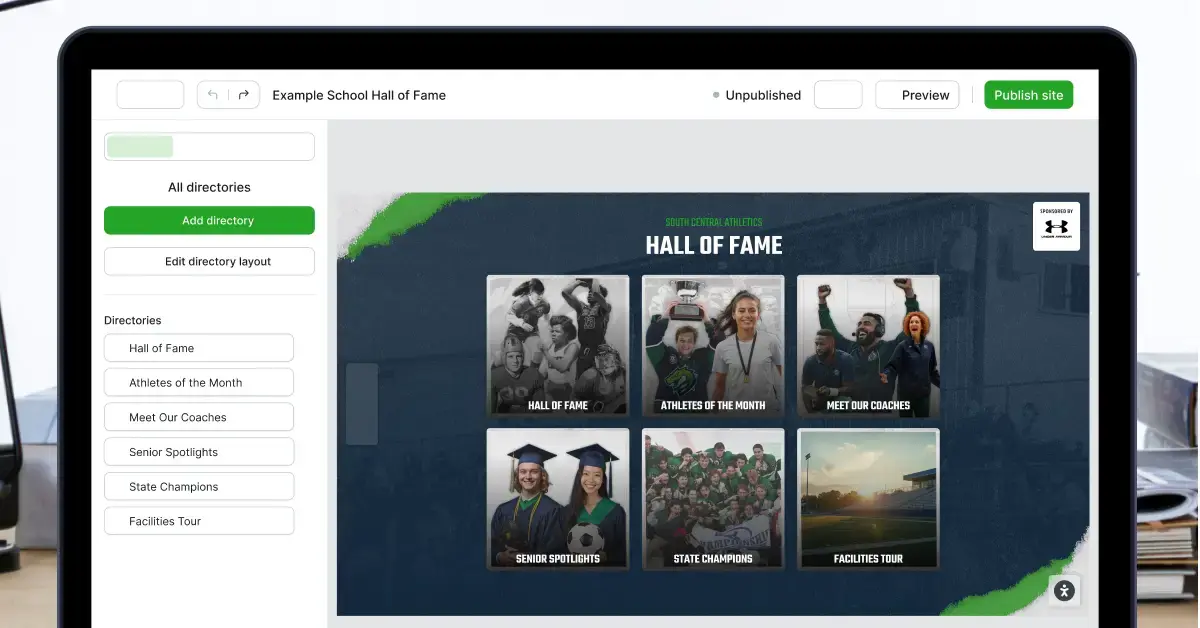This screenshot has width=1200, height=628.
Task: Click the Hall of Fame photo tile
Action: [x=558, y=345]
